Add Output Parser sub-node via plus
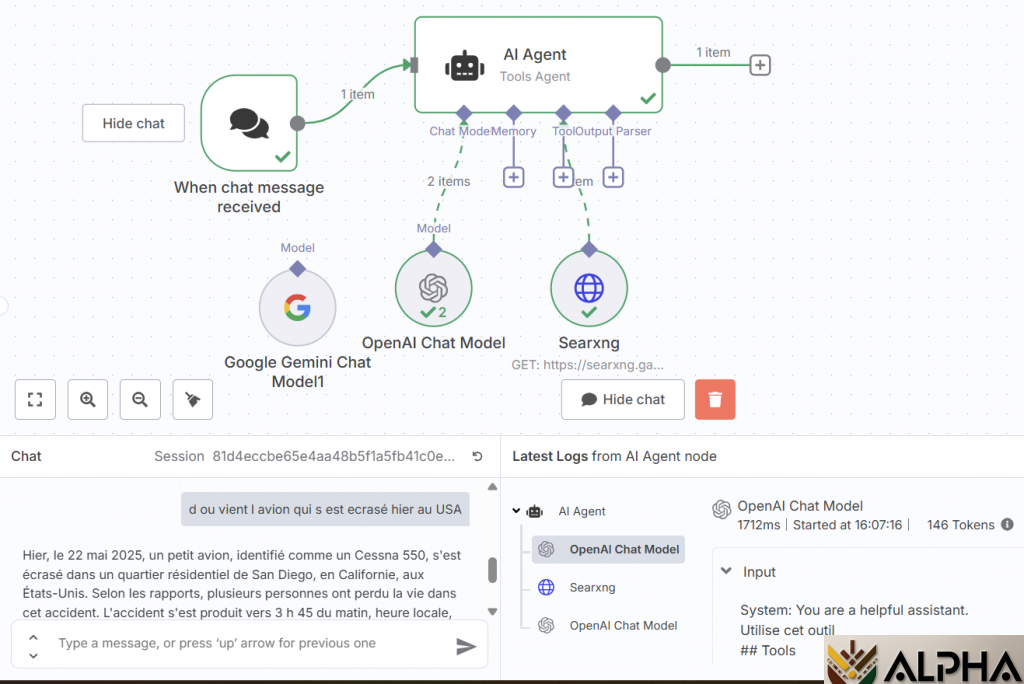This screenshot has height=684, width=1024. (613, 177)
